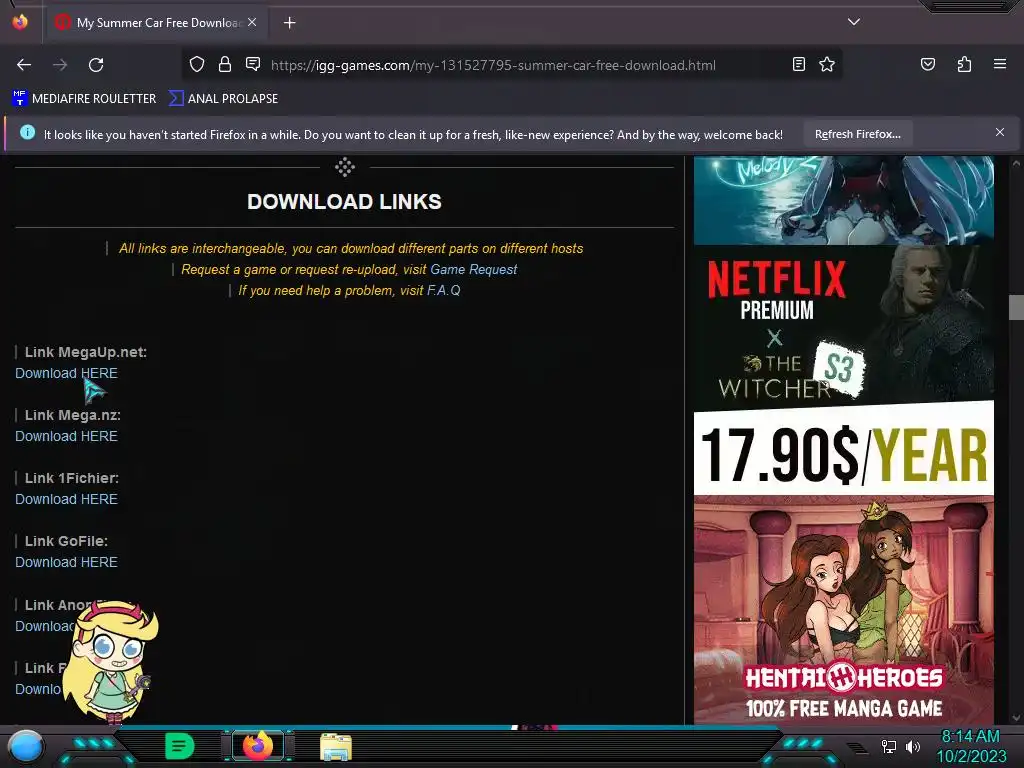The width and height of the screenshot is (1024, 768).
Task: Click scrollbar down arrow at bottom
Action: [1016, 718]
